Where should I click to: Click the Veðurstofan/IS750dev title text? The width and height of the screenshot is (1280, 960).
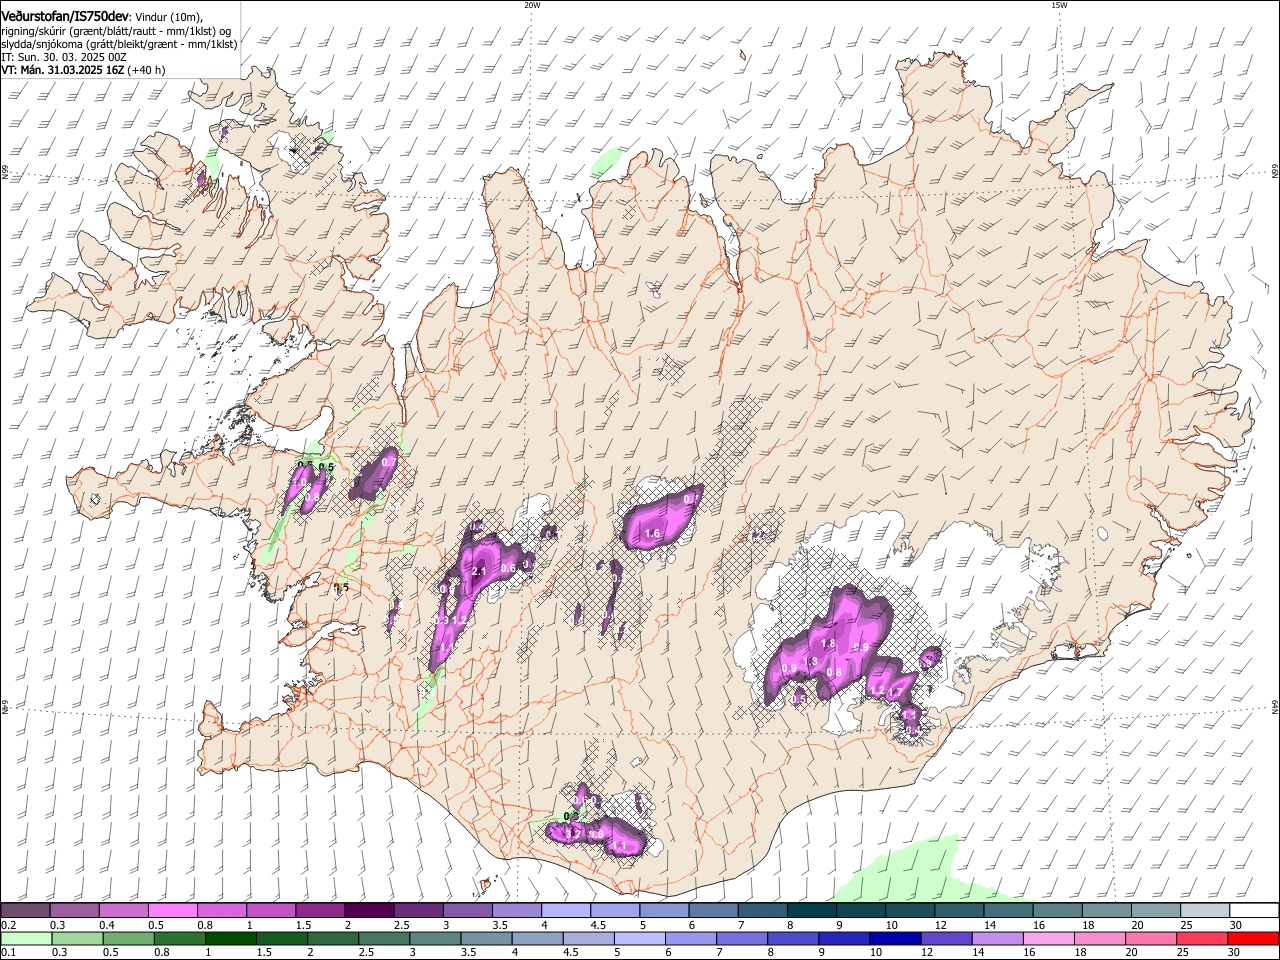(x=65, y=17)
